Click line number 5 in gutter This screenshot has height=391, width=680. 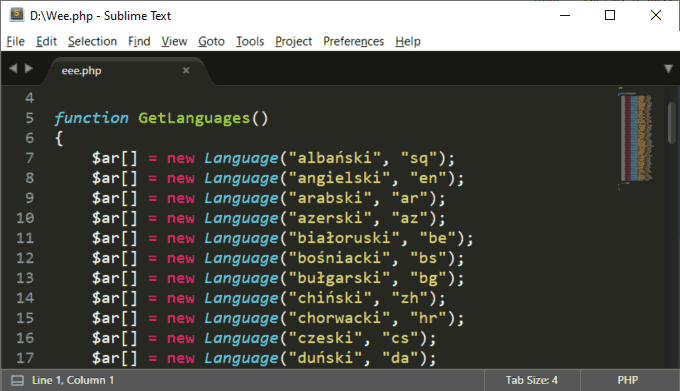pos(29,118)
